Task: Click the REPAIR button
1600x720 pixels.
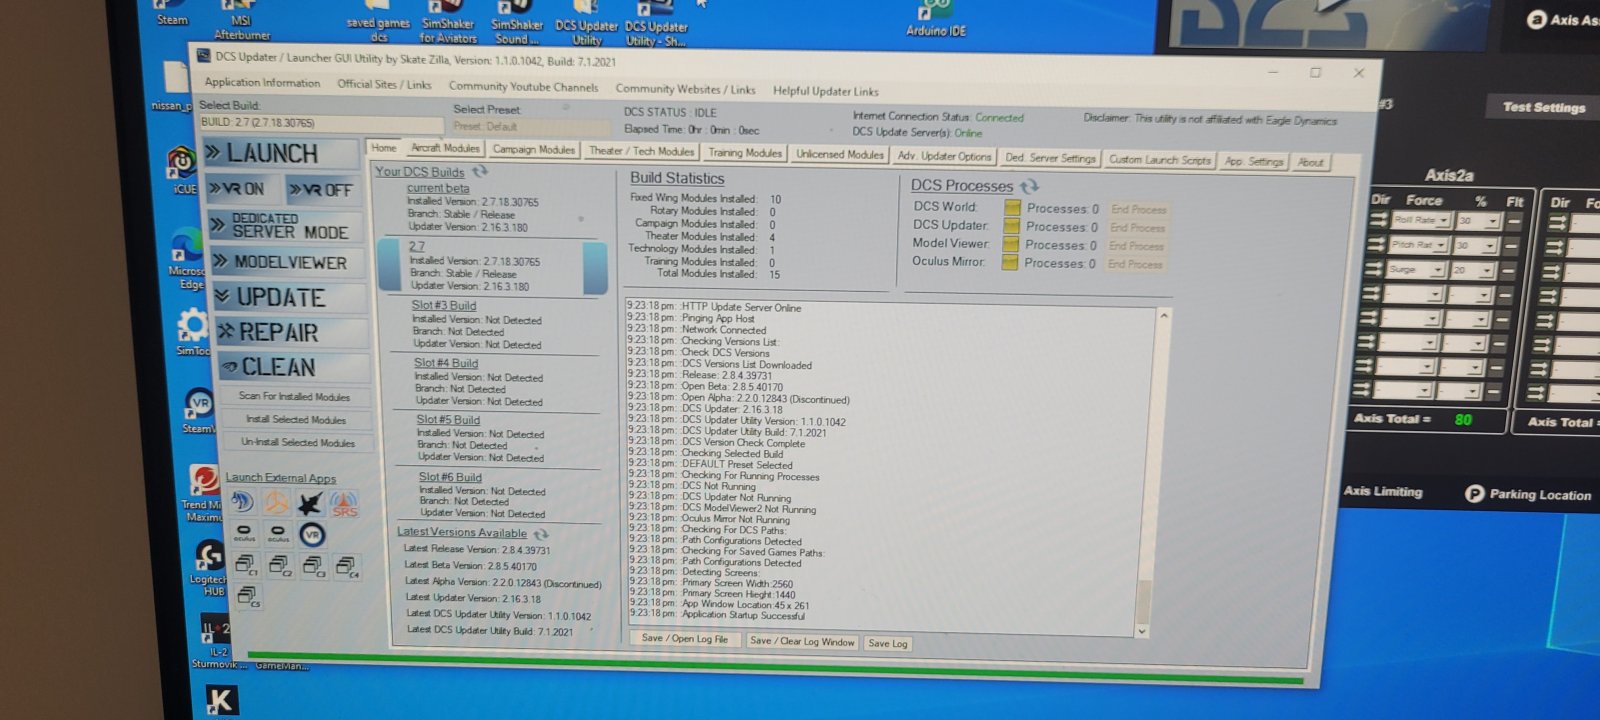Action: (292, 332)
